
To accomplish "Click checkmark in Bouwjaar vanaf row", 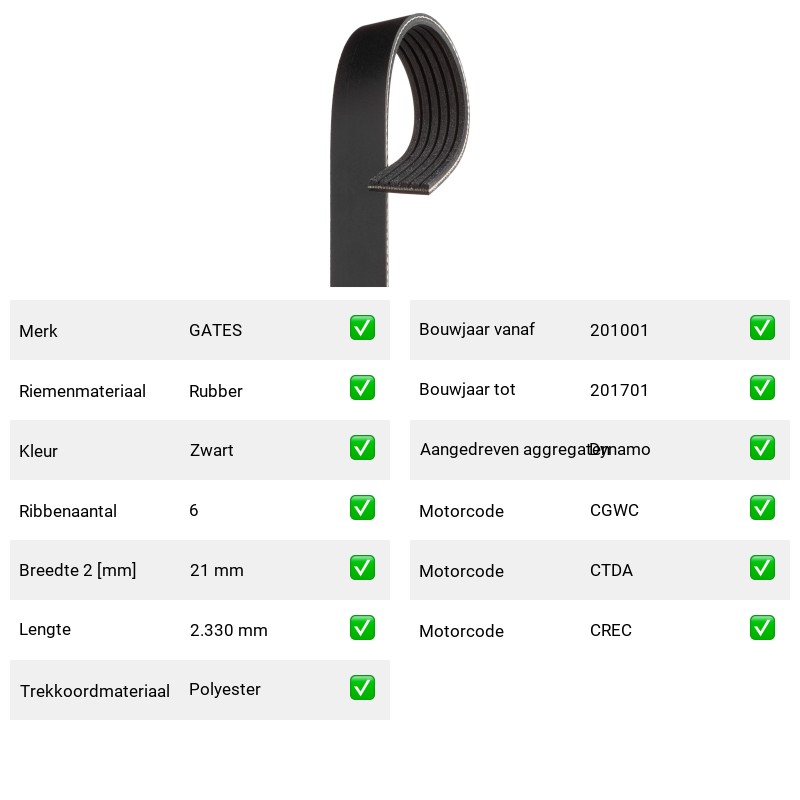I will click(x=762, y=328).
